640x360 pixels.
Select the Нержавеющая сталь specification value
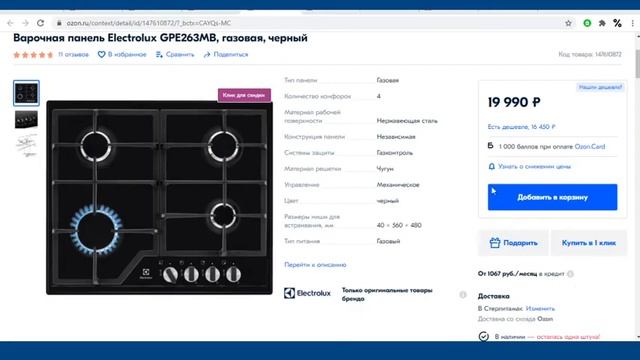(407, 121)
